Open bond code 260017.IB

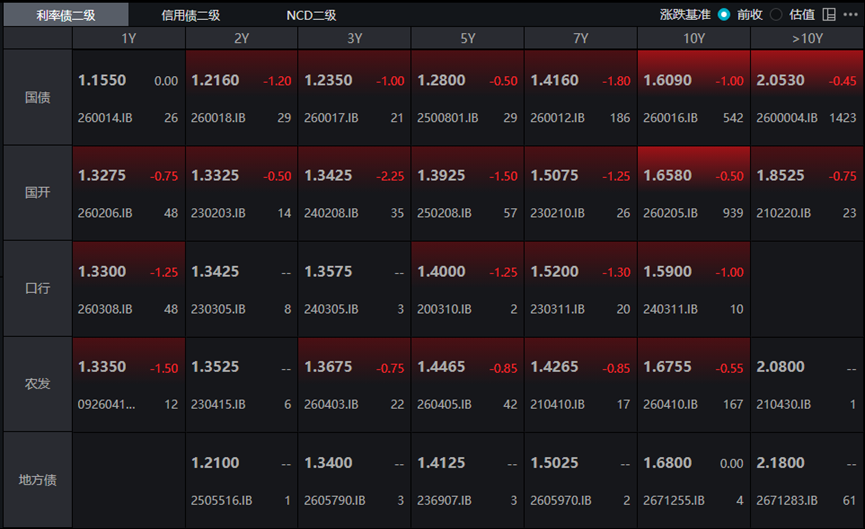coord(331,118)
